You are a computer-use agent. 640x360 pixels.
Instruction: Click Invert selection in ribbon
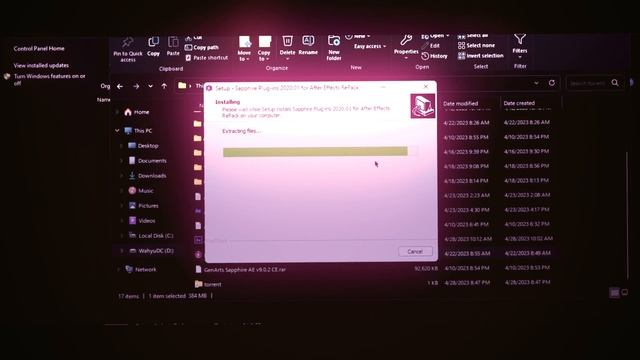pyautogui.click(x=481, y=56)
